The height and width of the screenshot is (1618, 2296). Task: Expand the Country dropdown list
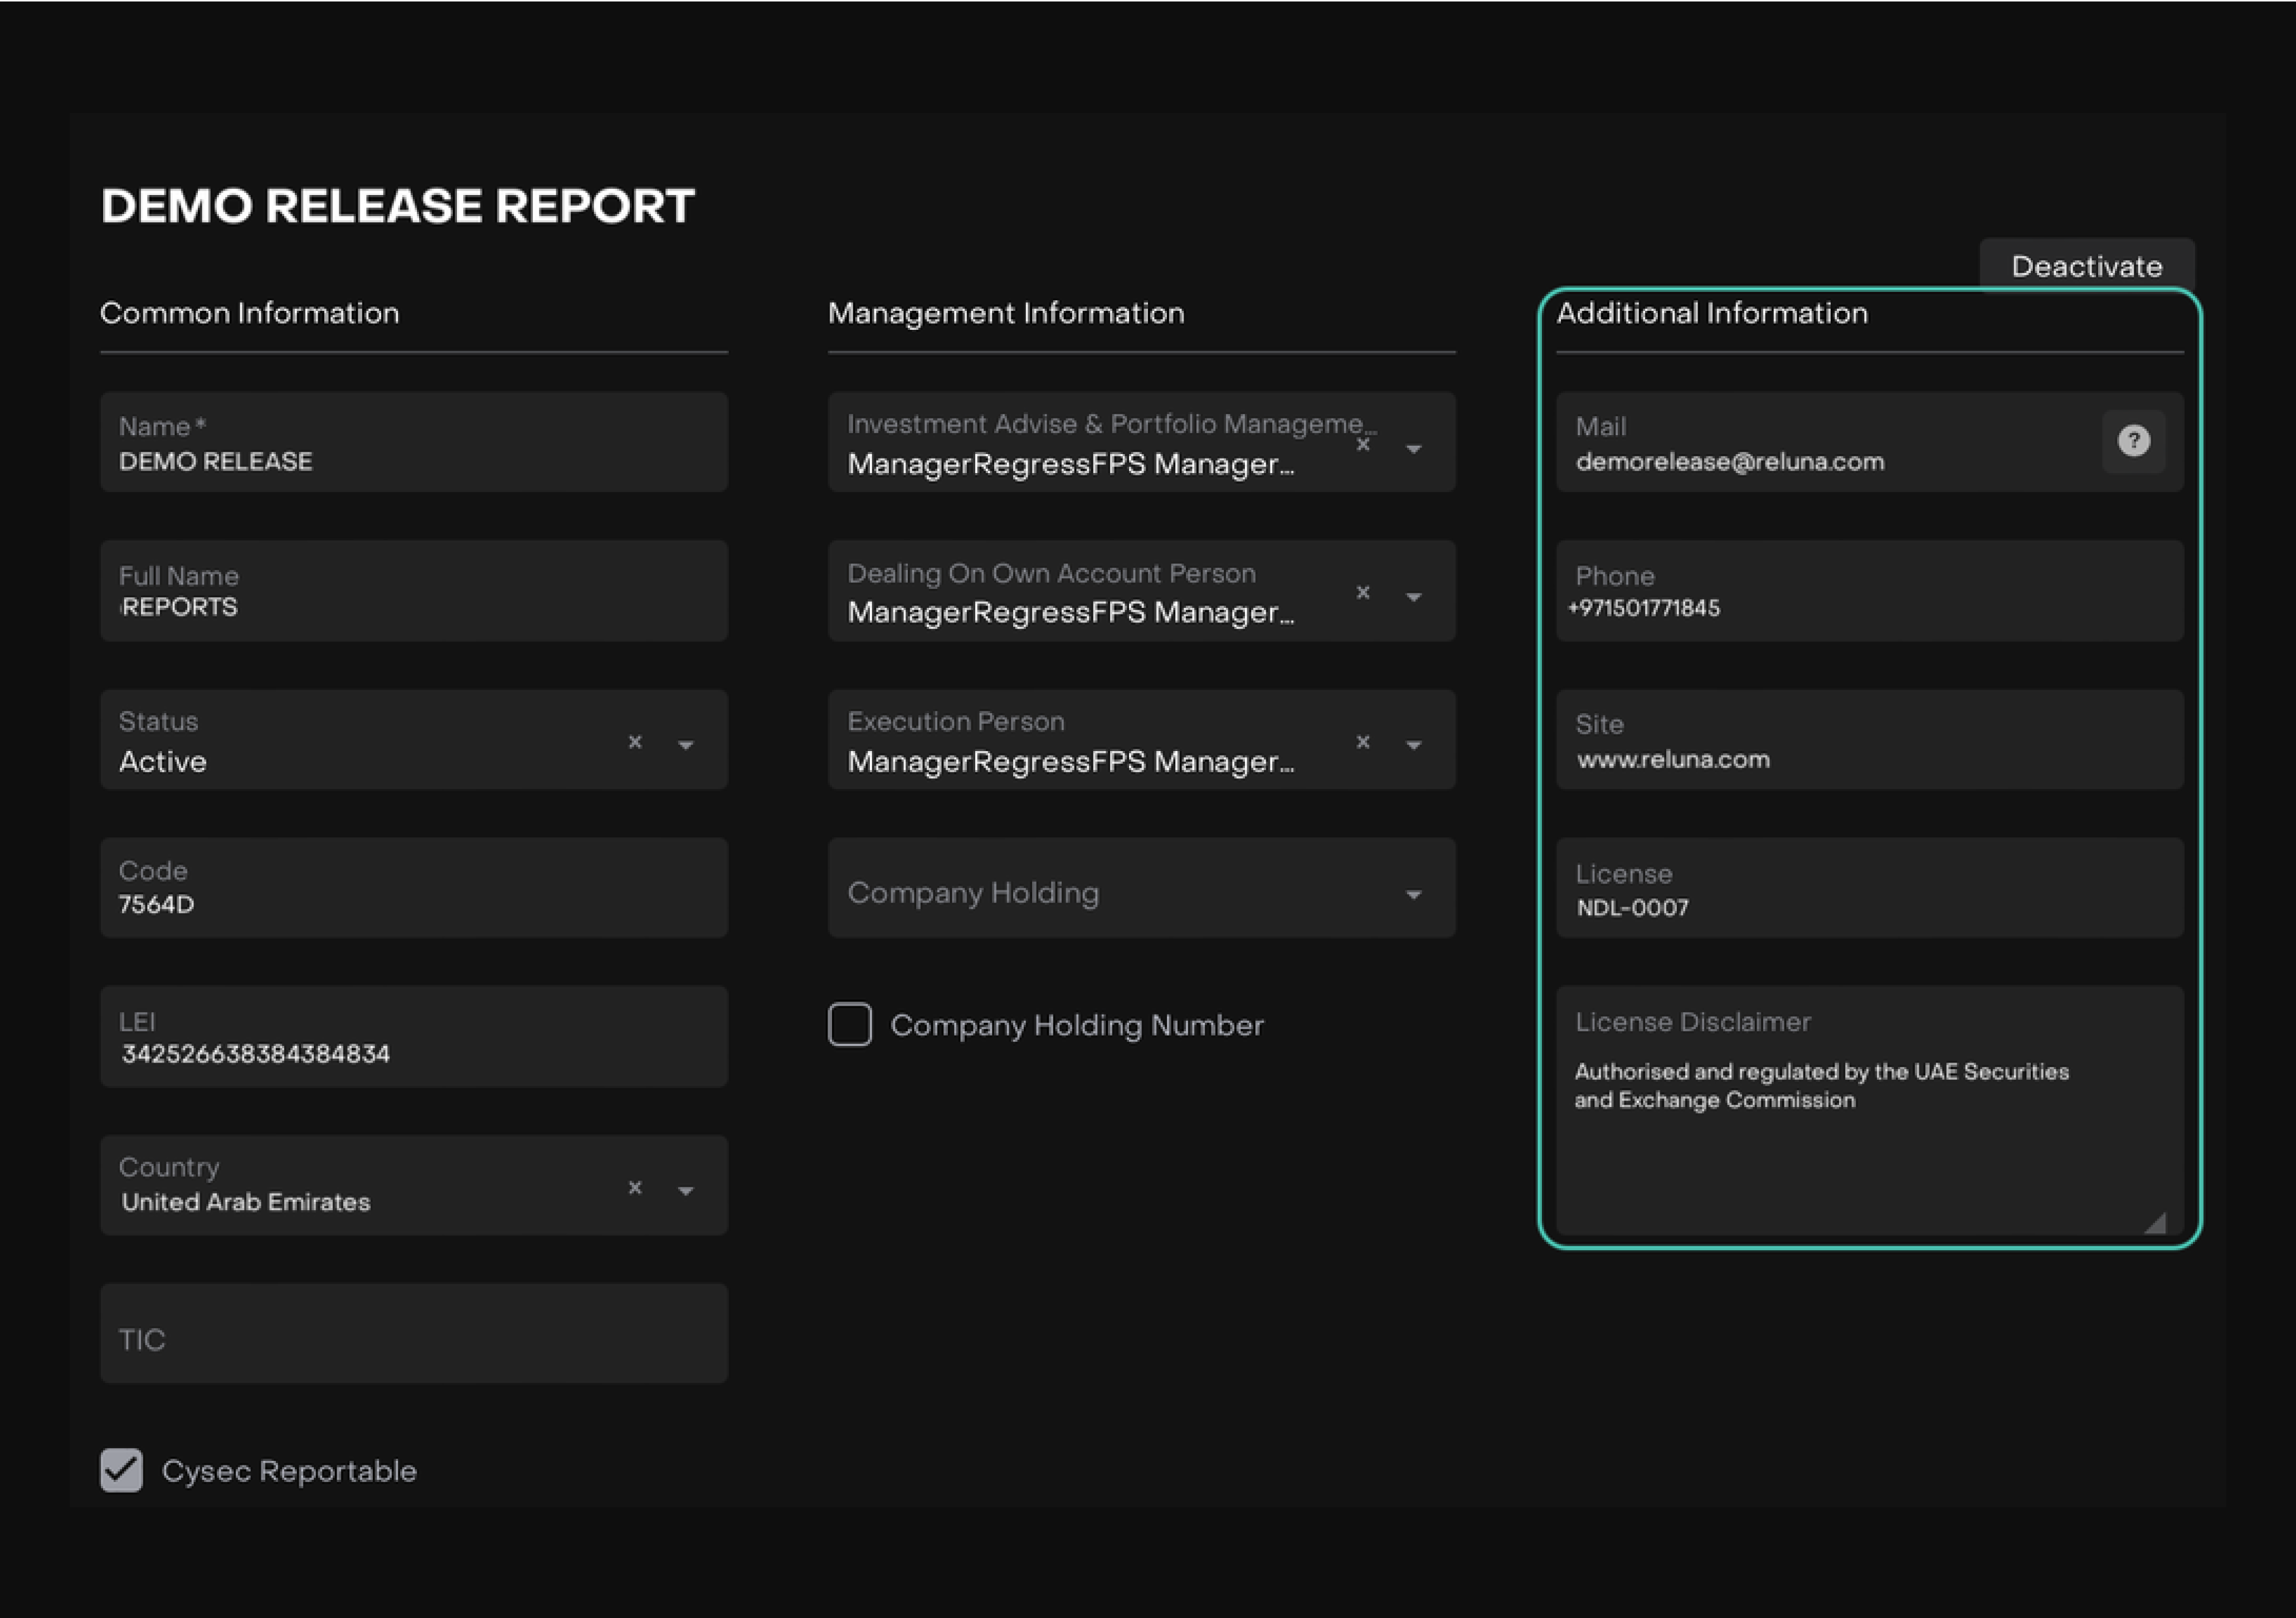coord(686,1191)
